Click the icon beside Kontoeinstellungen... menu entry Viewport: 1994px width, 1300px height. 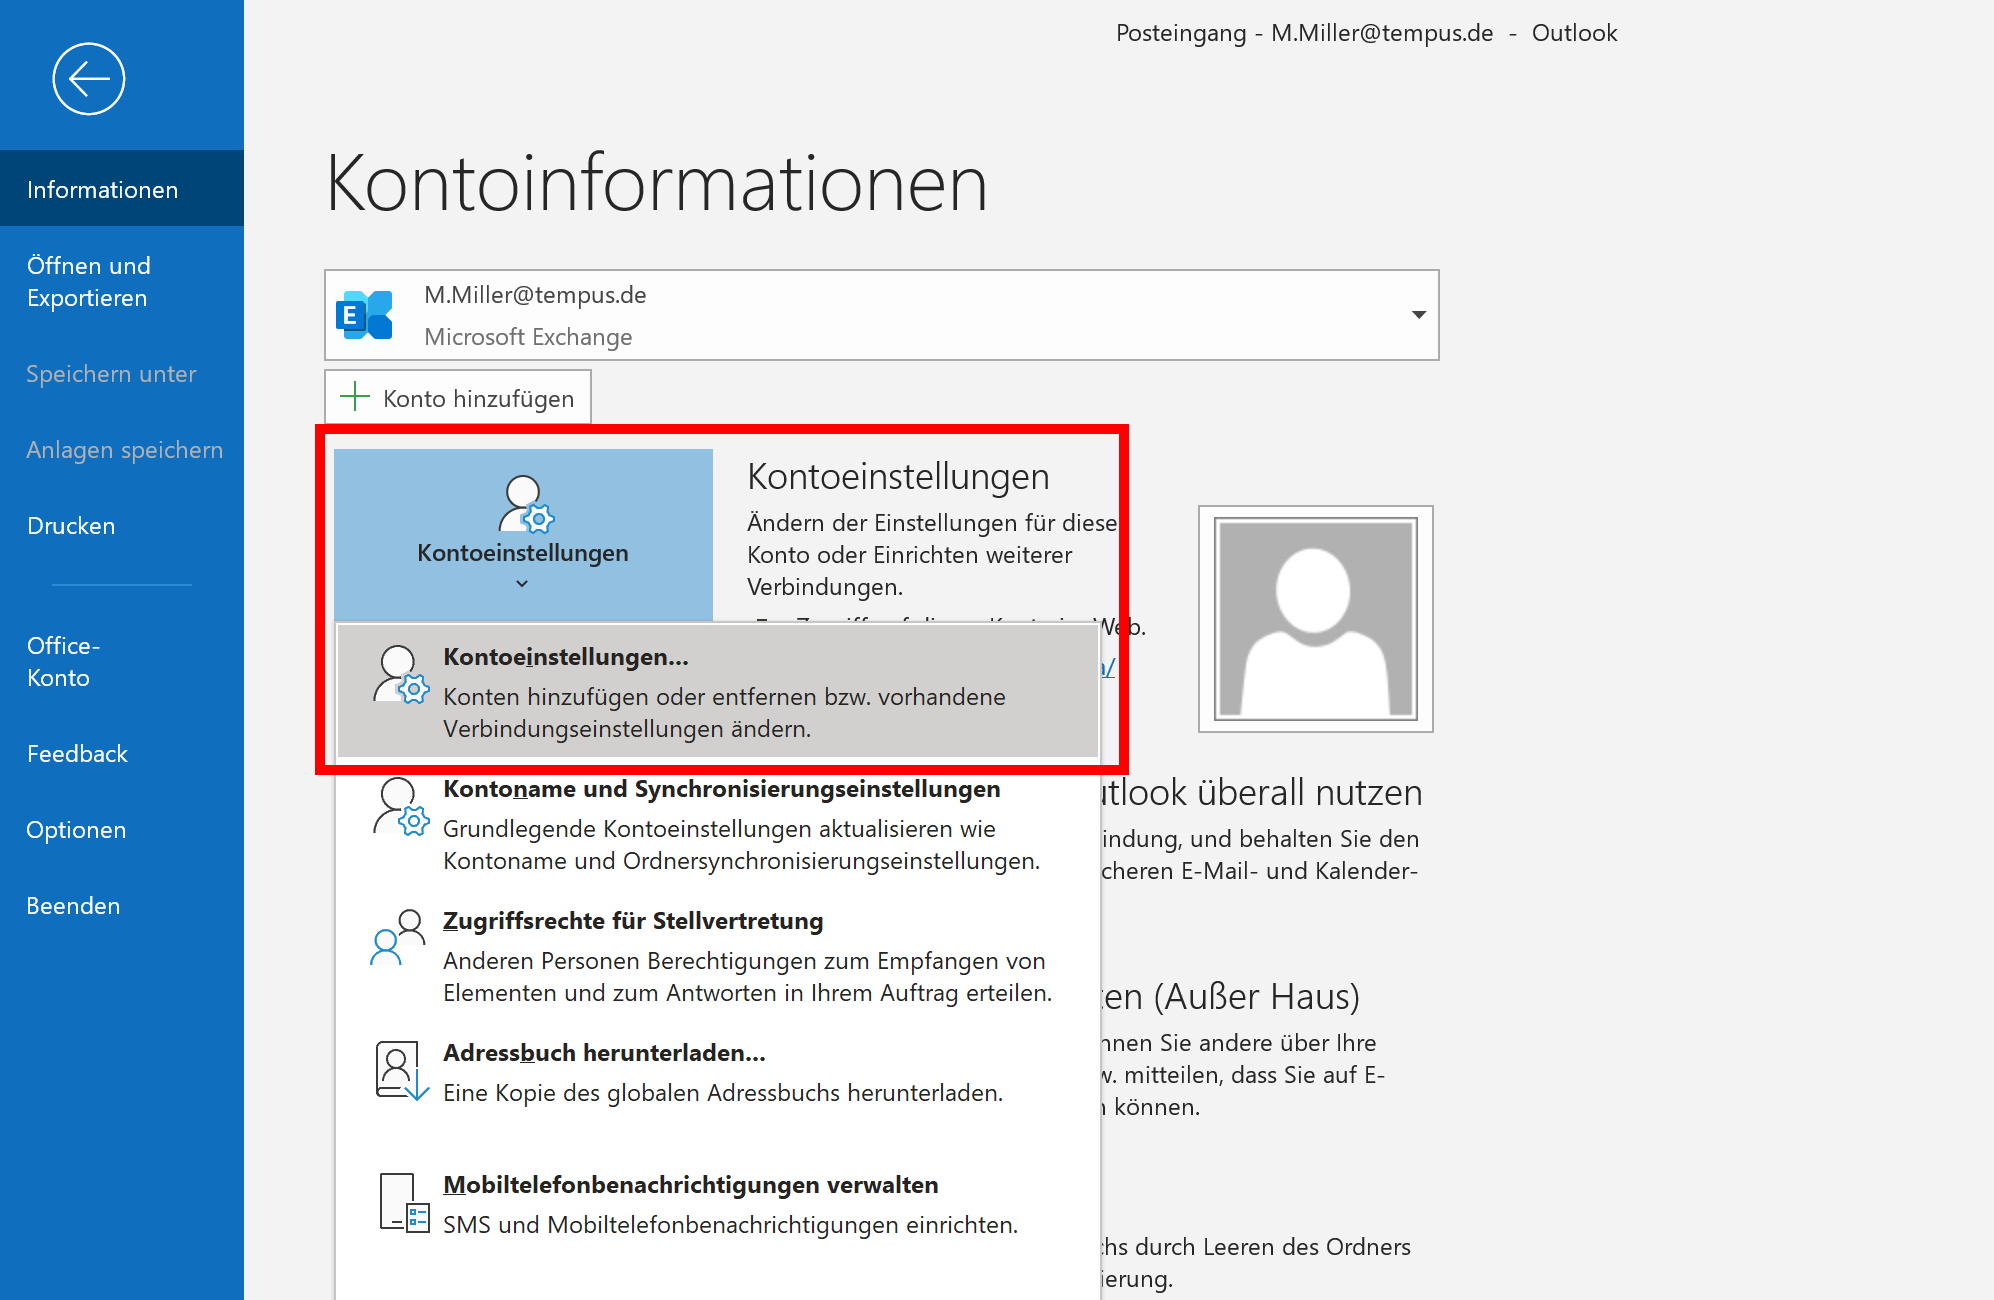pos(400,674)
